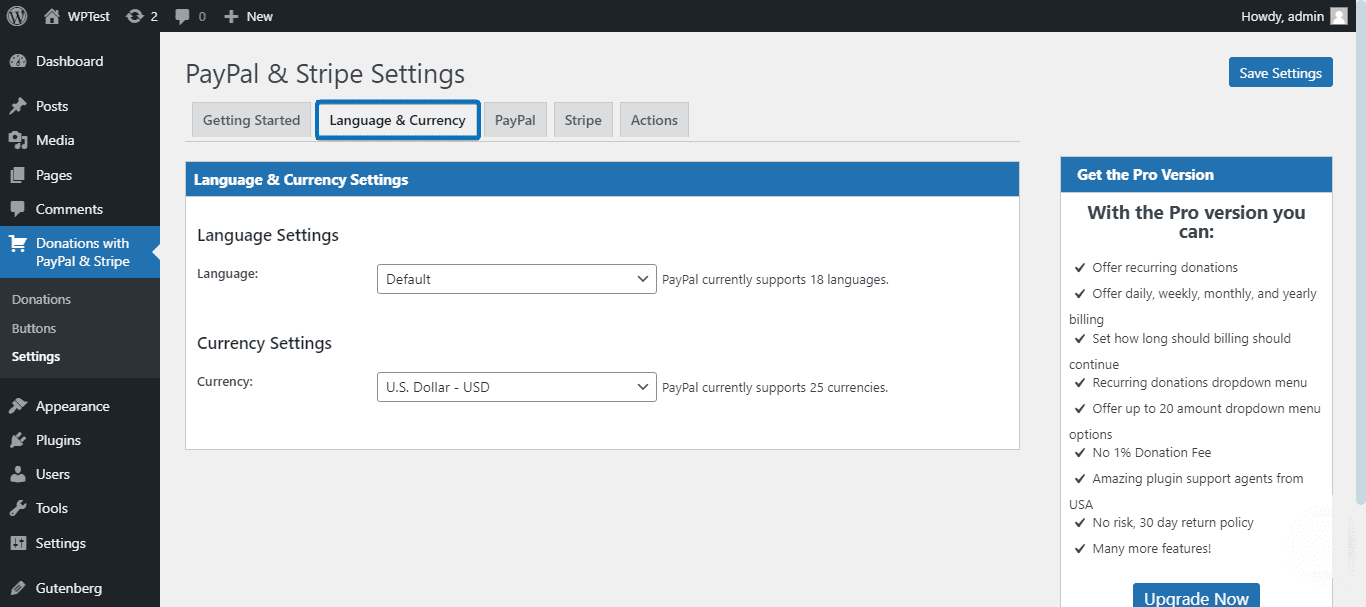Click the Upgrade Now button
Viewport: 1366px width, 607px height.
[1196, 597]
